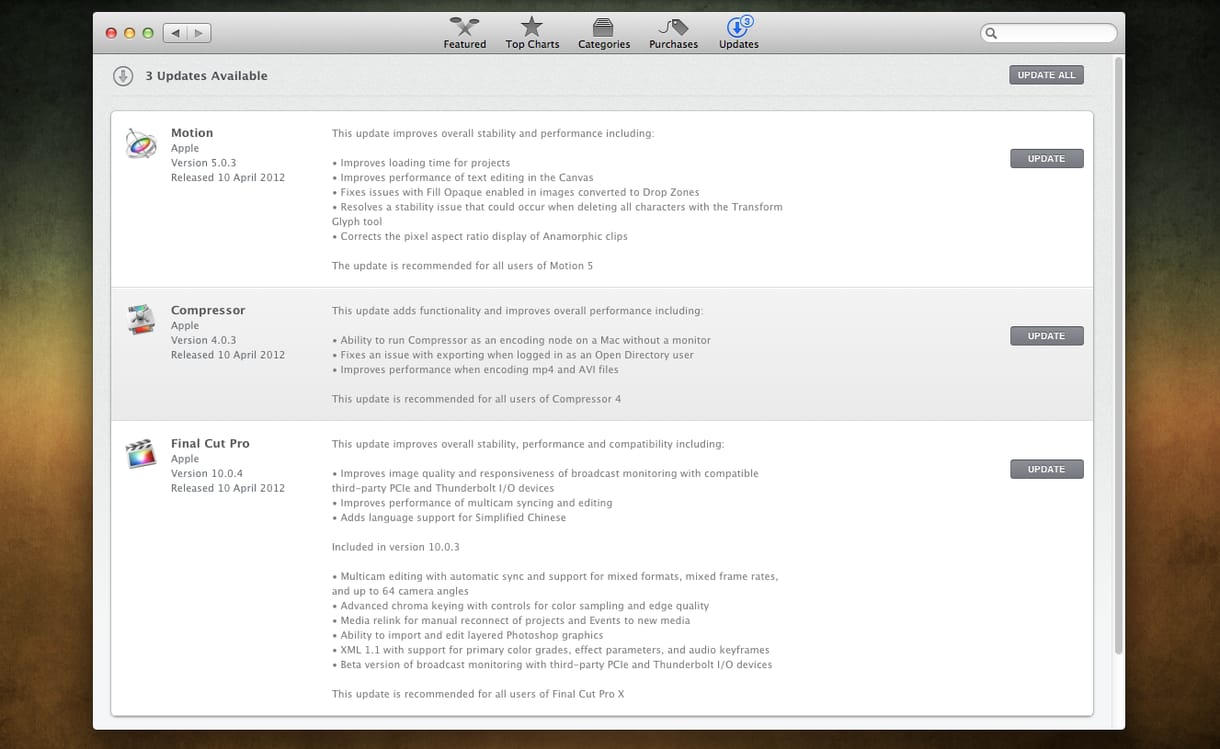Click 'Version 5.0.3' text
Screen dimensions: 1220x749
(203, 163)
